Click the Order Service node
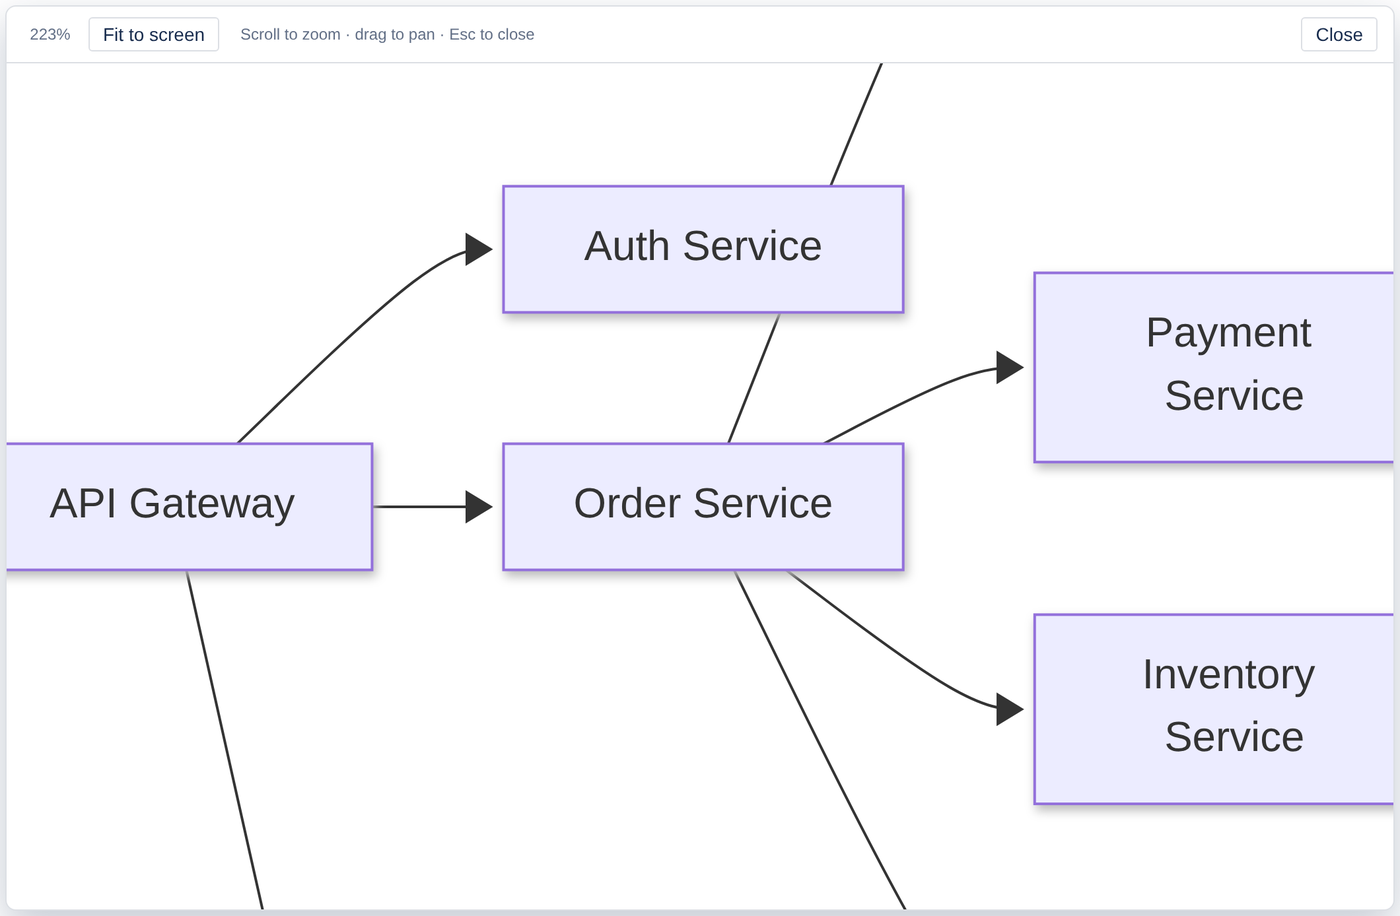The image size is (1400, 916). click(x=703, y=507)
